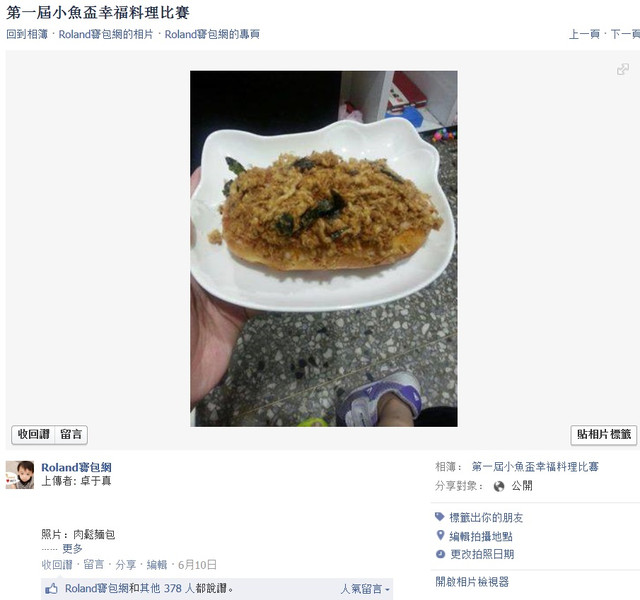
Task: Toggle 收回讚 button below photo
Action: 33,434
